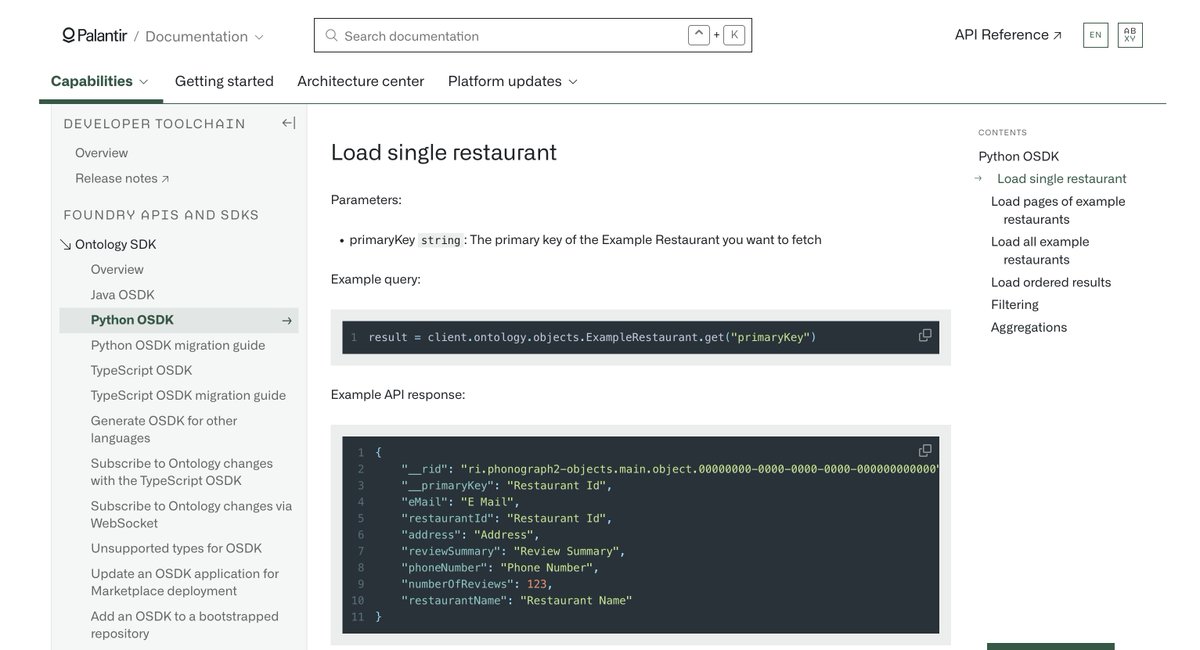Viewport: 1200px width, 650px height.
Task: Open Overview under Developer Toolchain
Action: click(x=101, y=153)
